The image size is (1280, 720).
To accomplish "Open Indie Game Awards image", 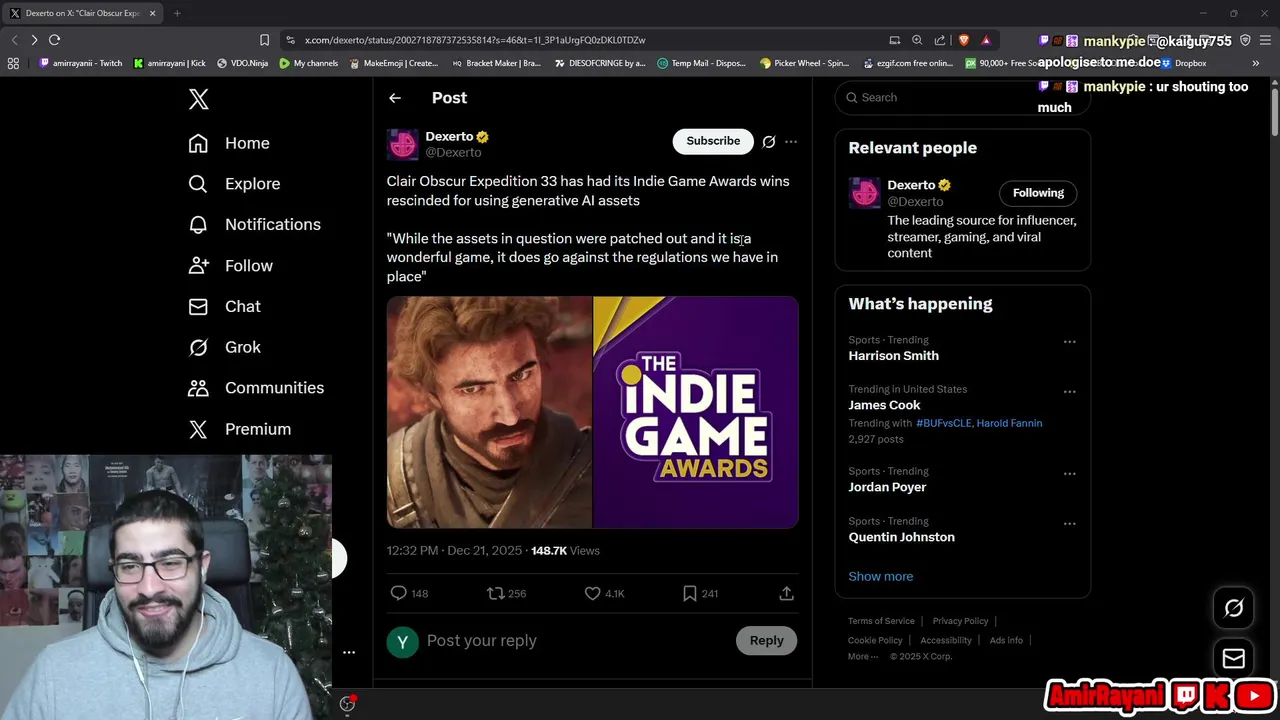I will (x=696, y=412).
